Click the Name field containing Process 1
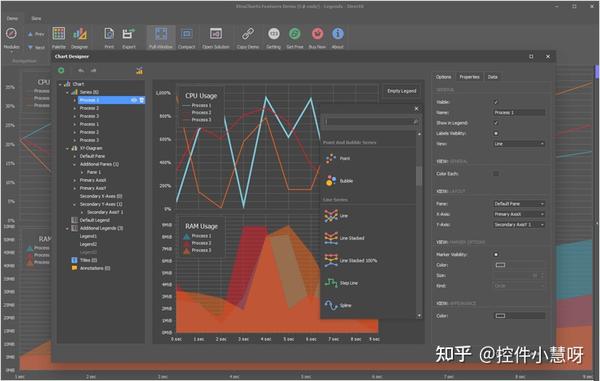The height and width of the screenshot is (381, 600). pos(518,112)
